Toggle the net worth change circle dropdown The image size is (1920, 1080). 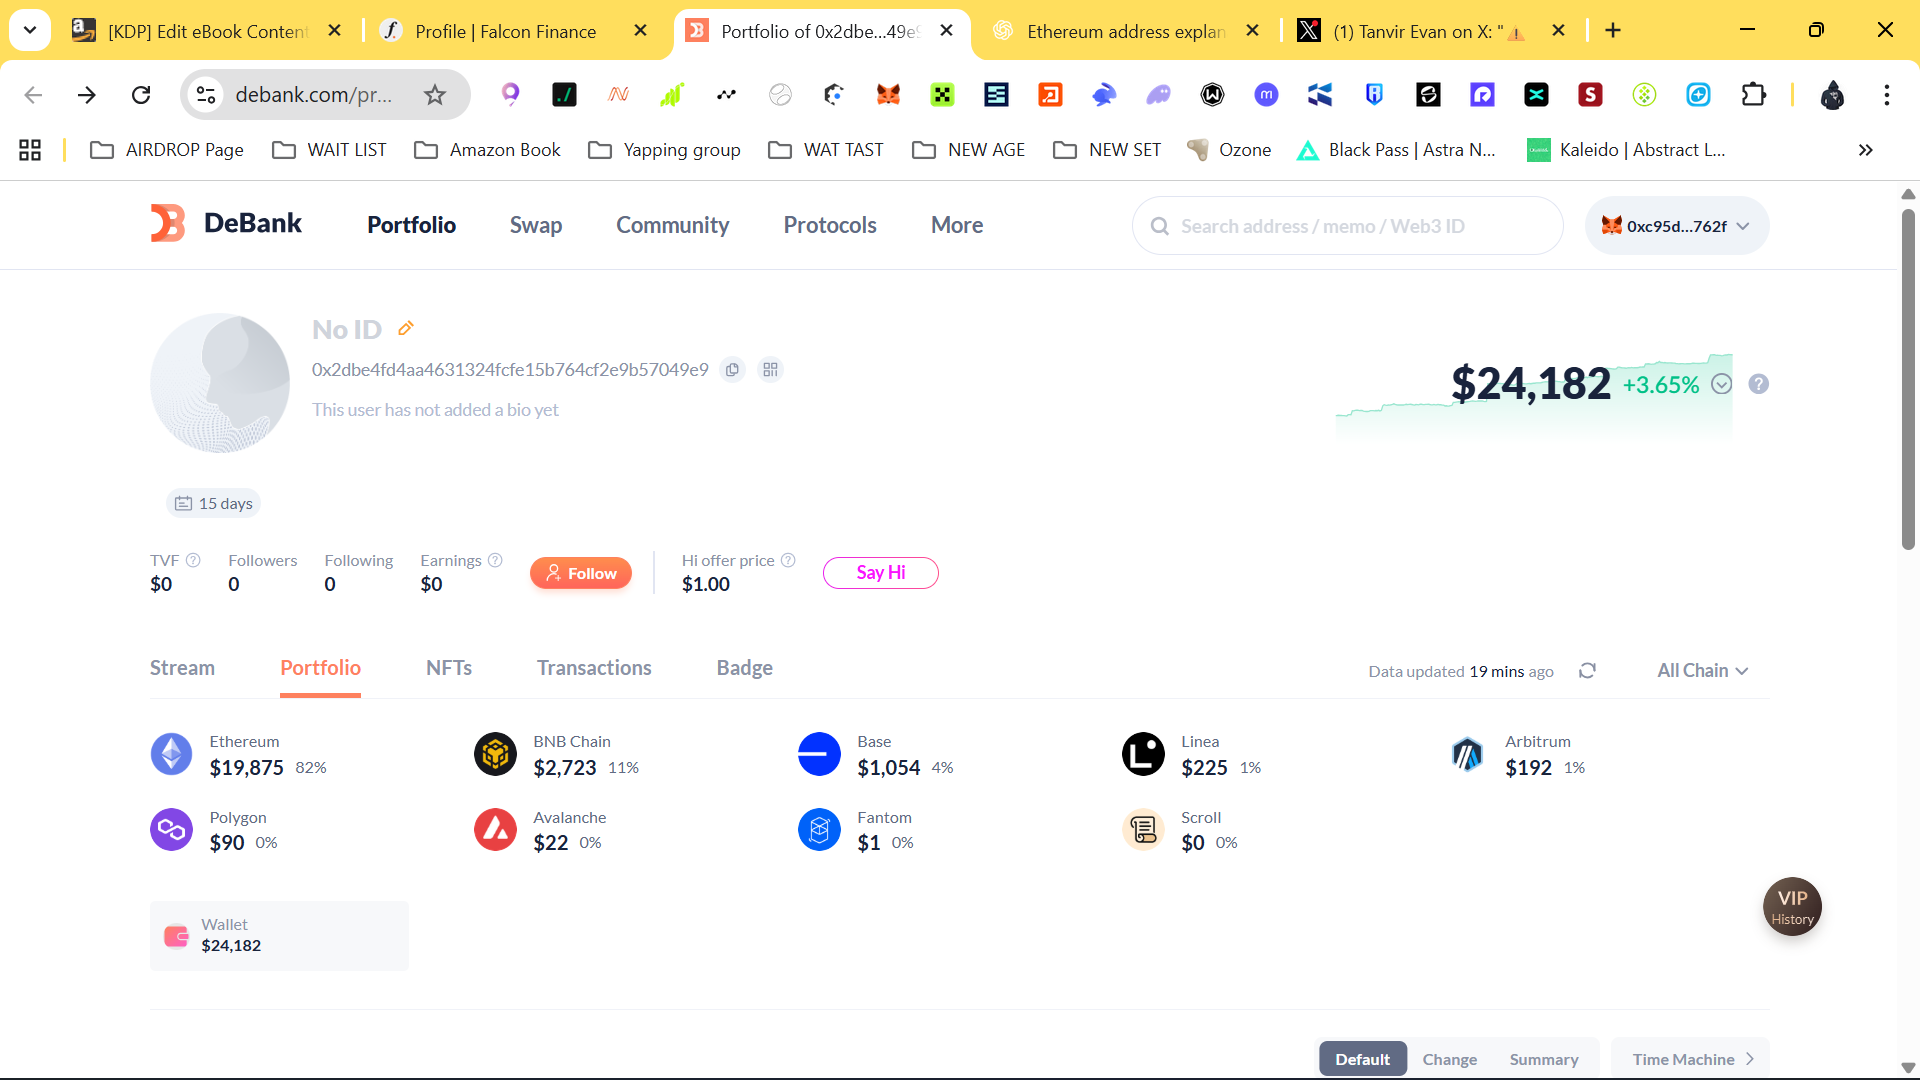click(1721, 384)
